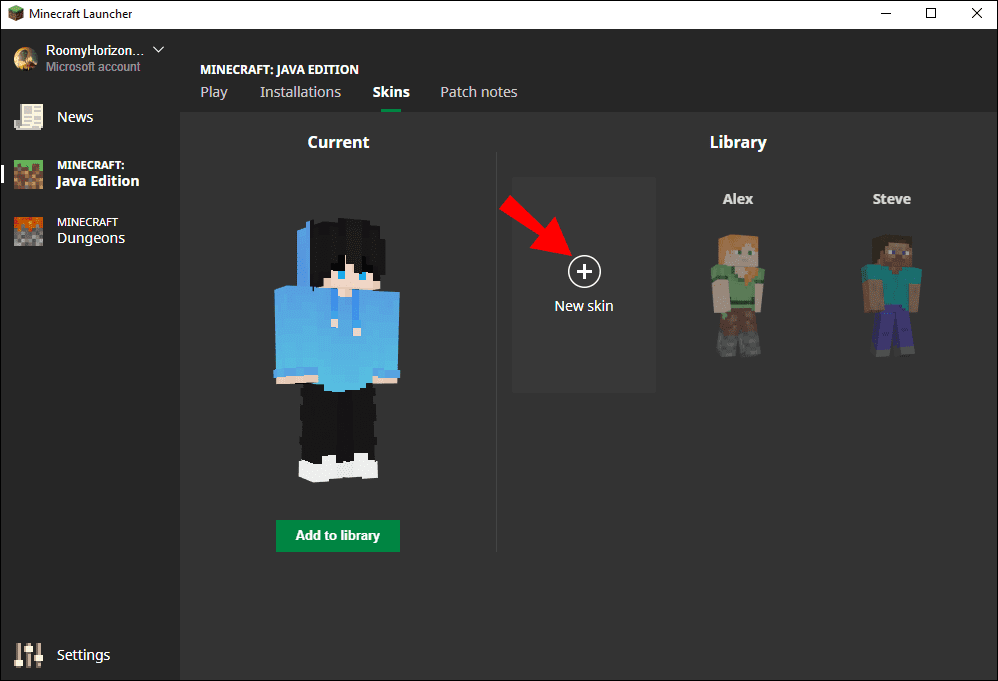Maximize the Minecraft Launcher window
The height and width of the screenshot is (681, 998).
click(x=931, y=14)
